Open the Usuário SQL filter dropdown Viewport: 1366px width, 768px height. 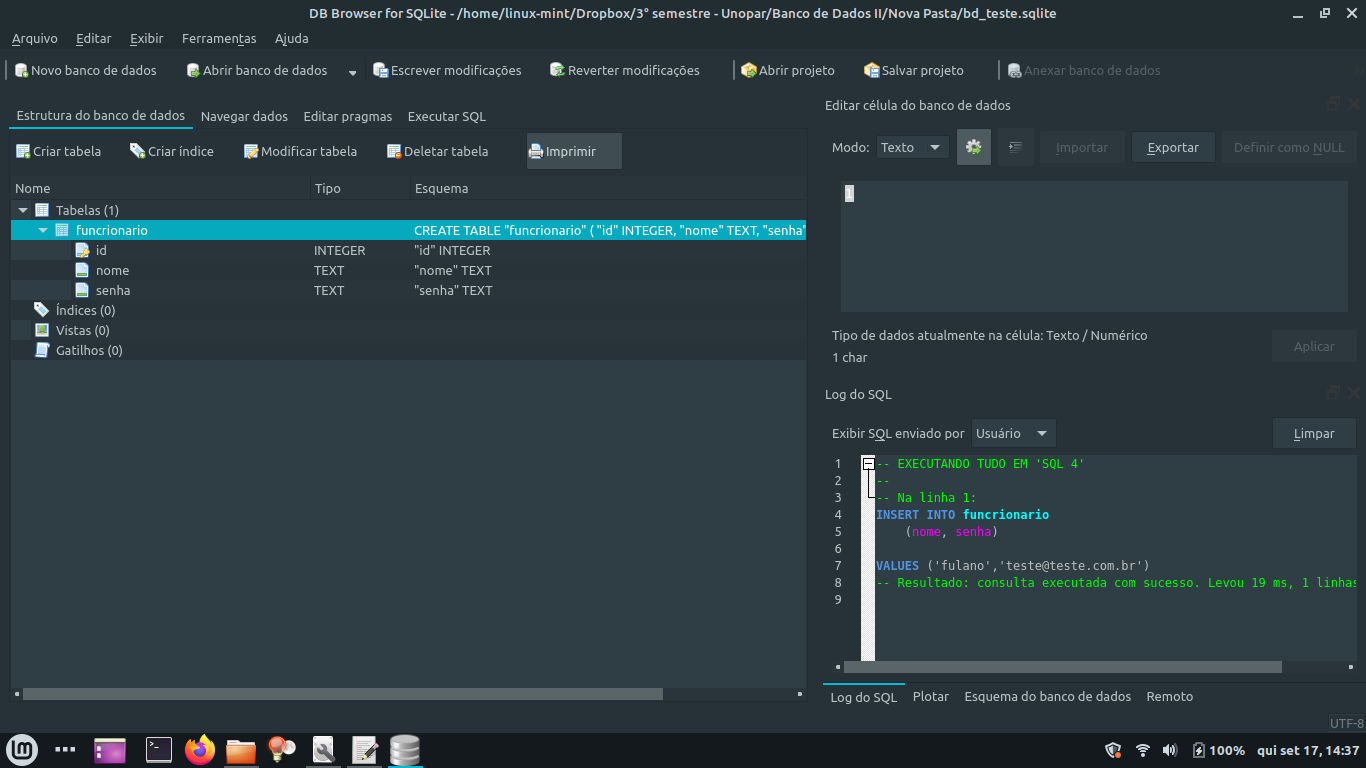pyautogui.click(x=1013, y=433)
